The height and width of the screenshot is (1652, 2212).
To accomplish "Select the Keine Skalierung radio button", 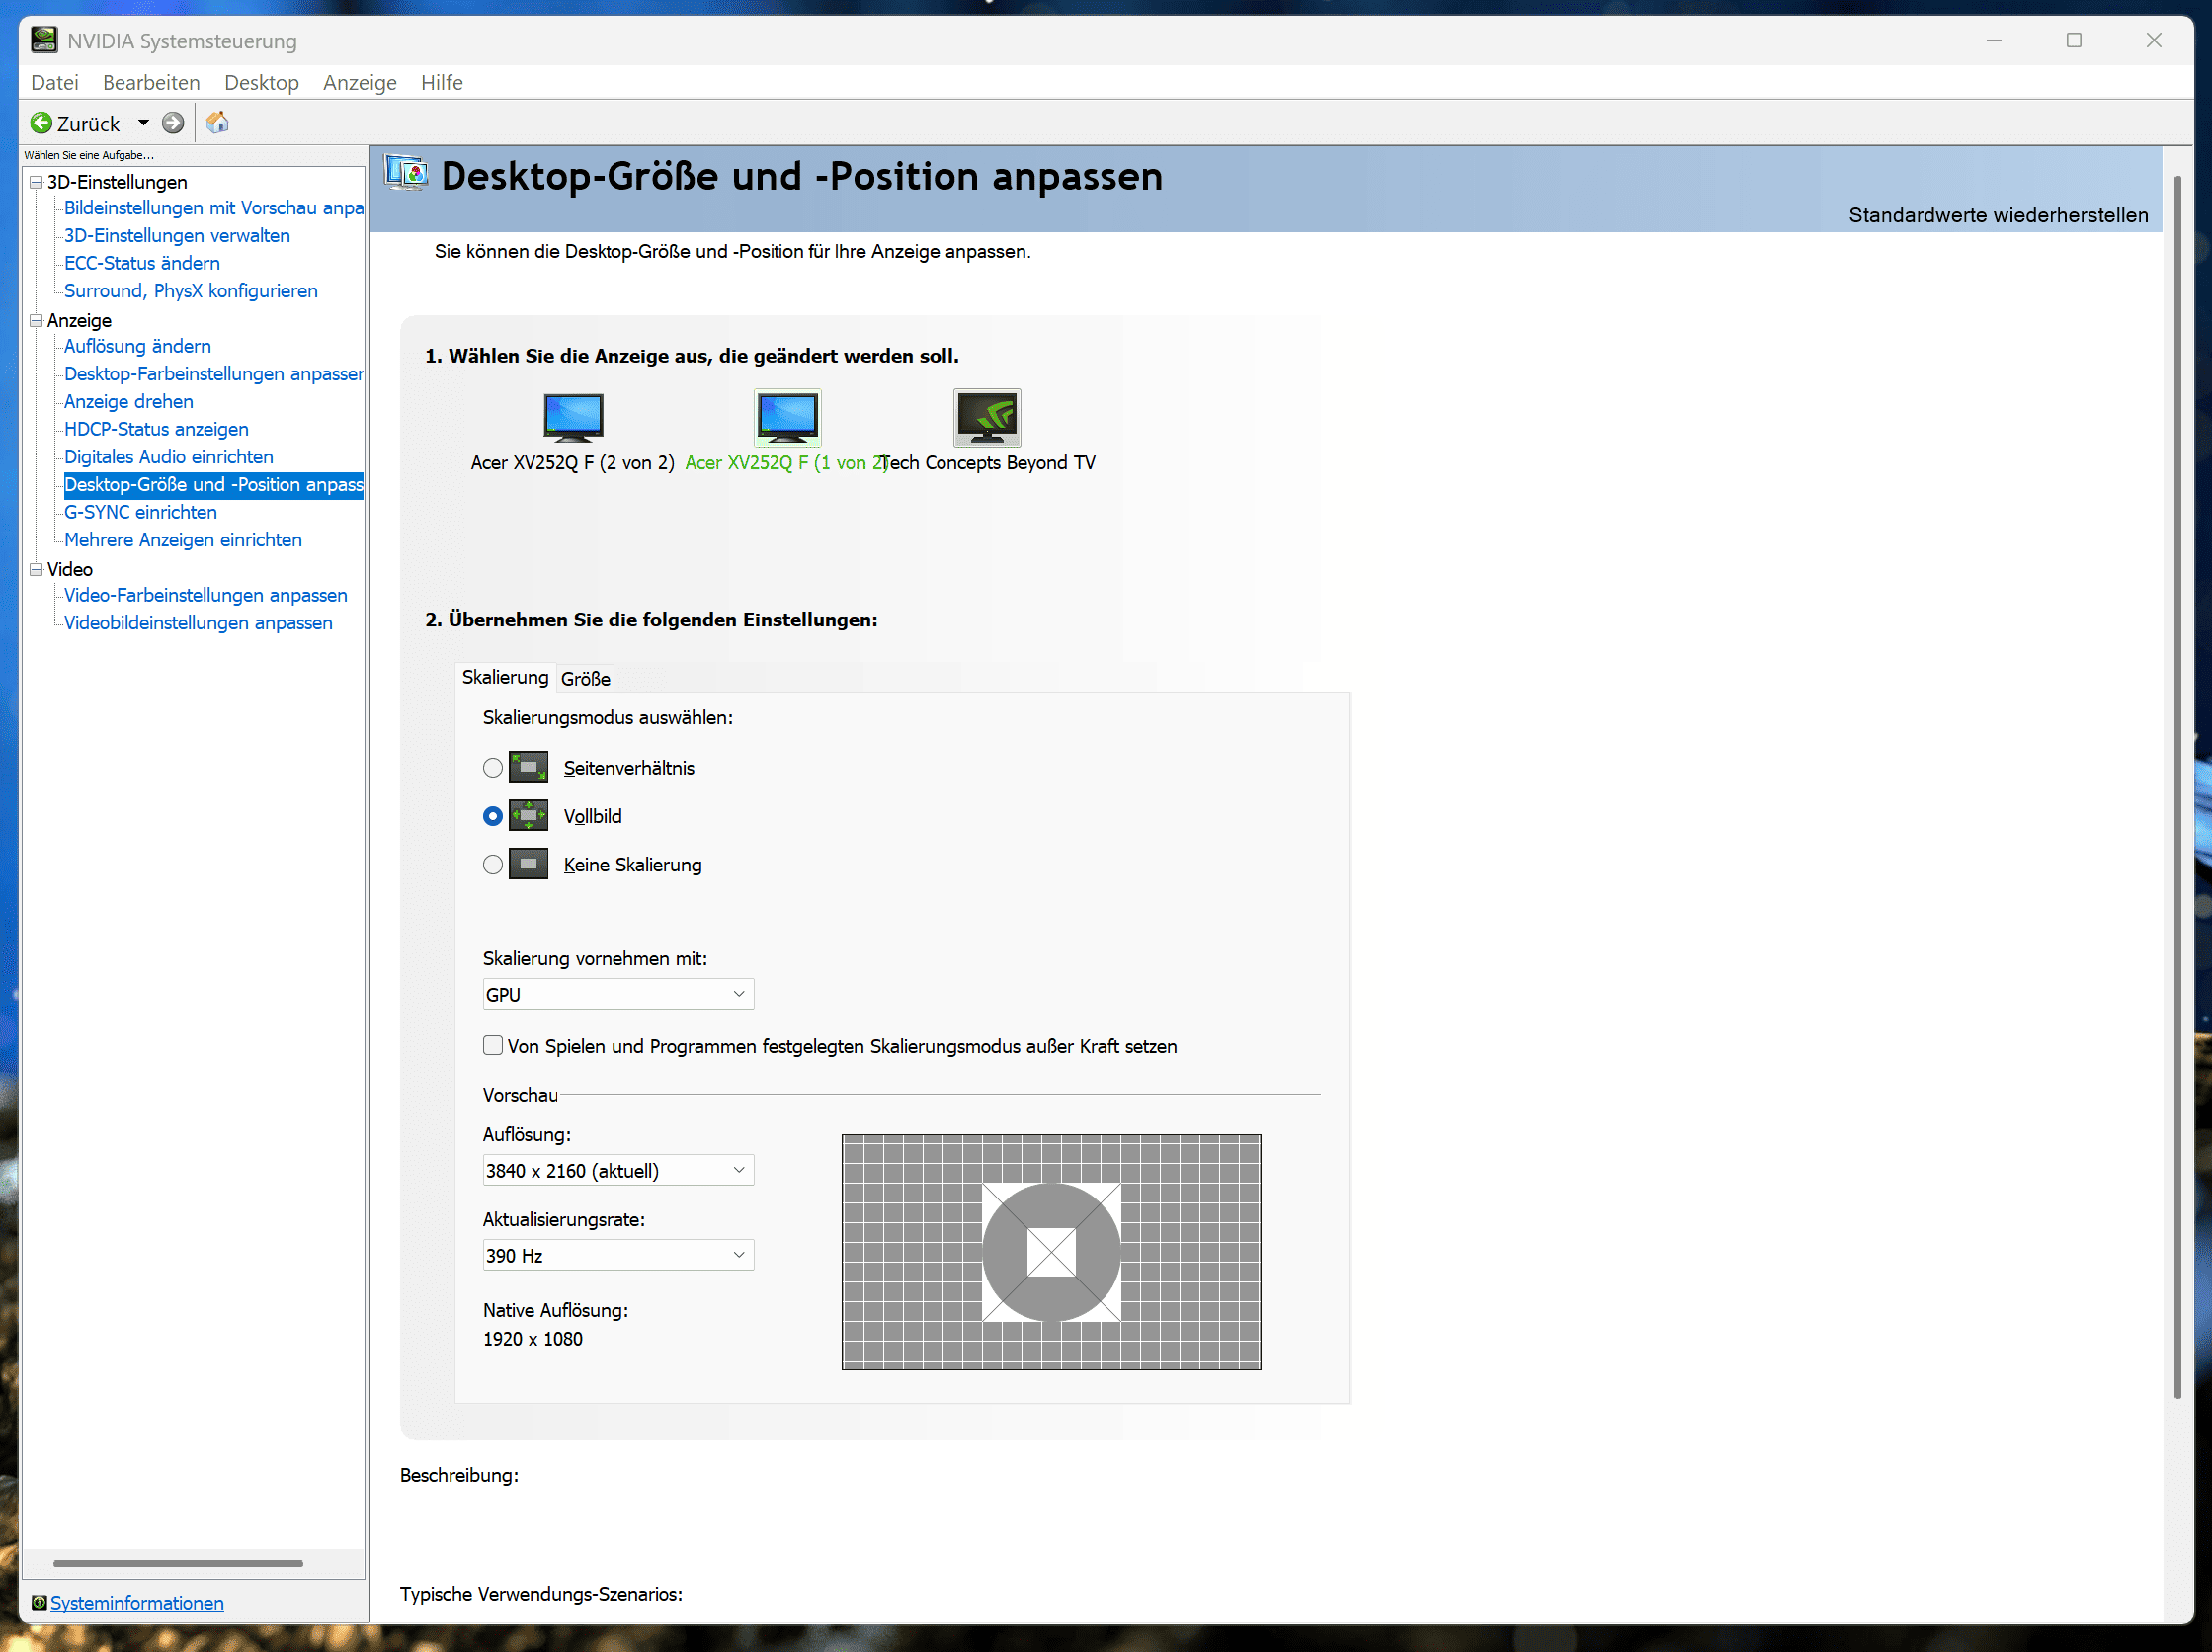I will (493, 864).
